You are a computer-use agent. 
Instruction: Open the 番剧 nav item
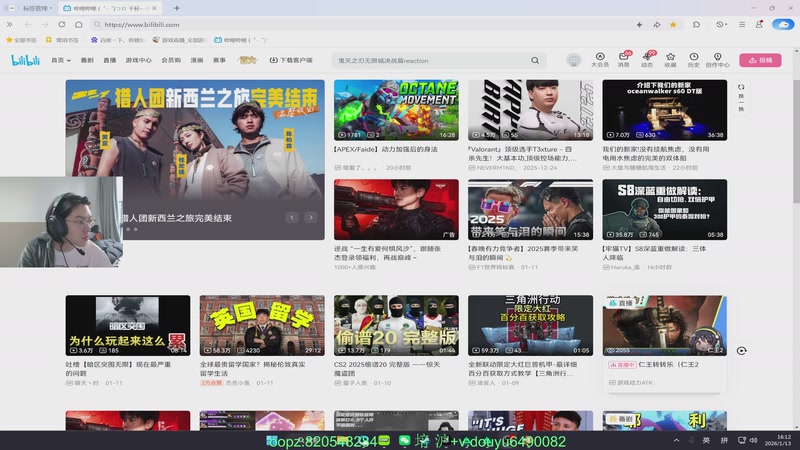[87, 60]
